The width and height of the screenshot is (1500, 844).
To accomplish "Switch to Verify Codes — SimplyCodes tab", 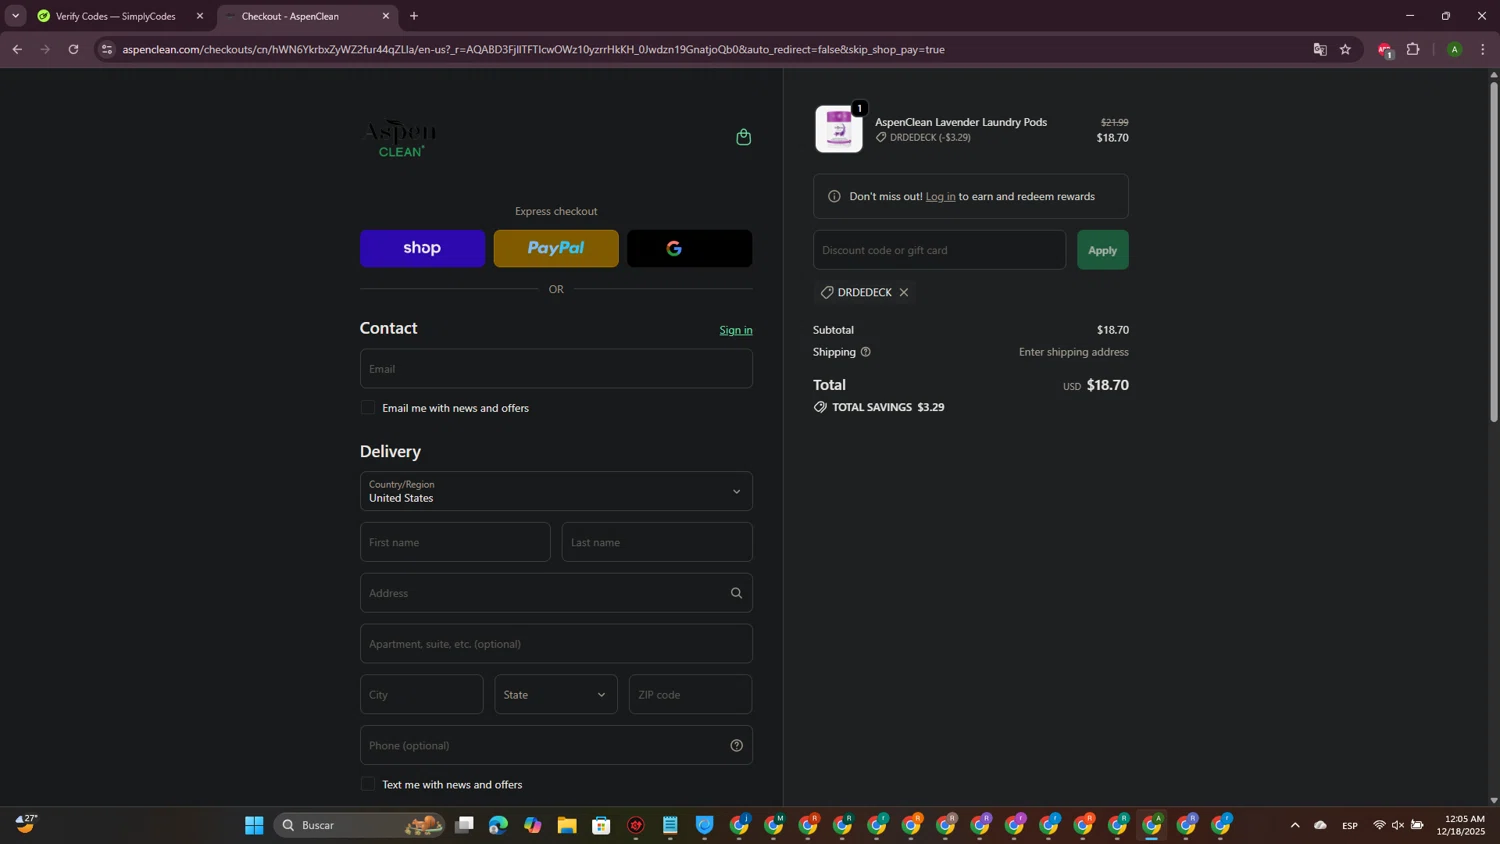I will (115, 16).
